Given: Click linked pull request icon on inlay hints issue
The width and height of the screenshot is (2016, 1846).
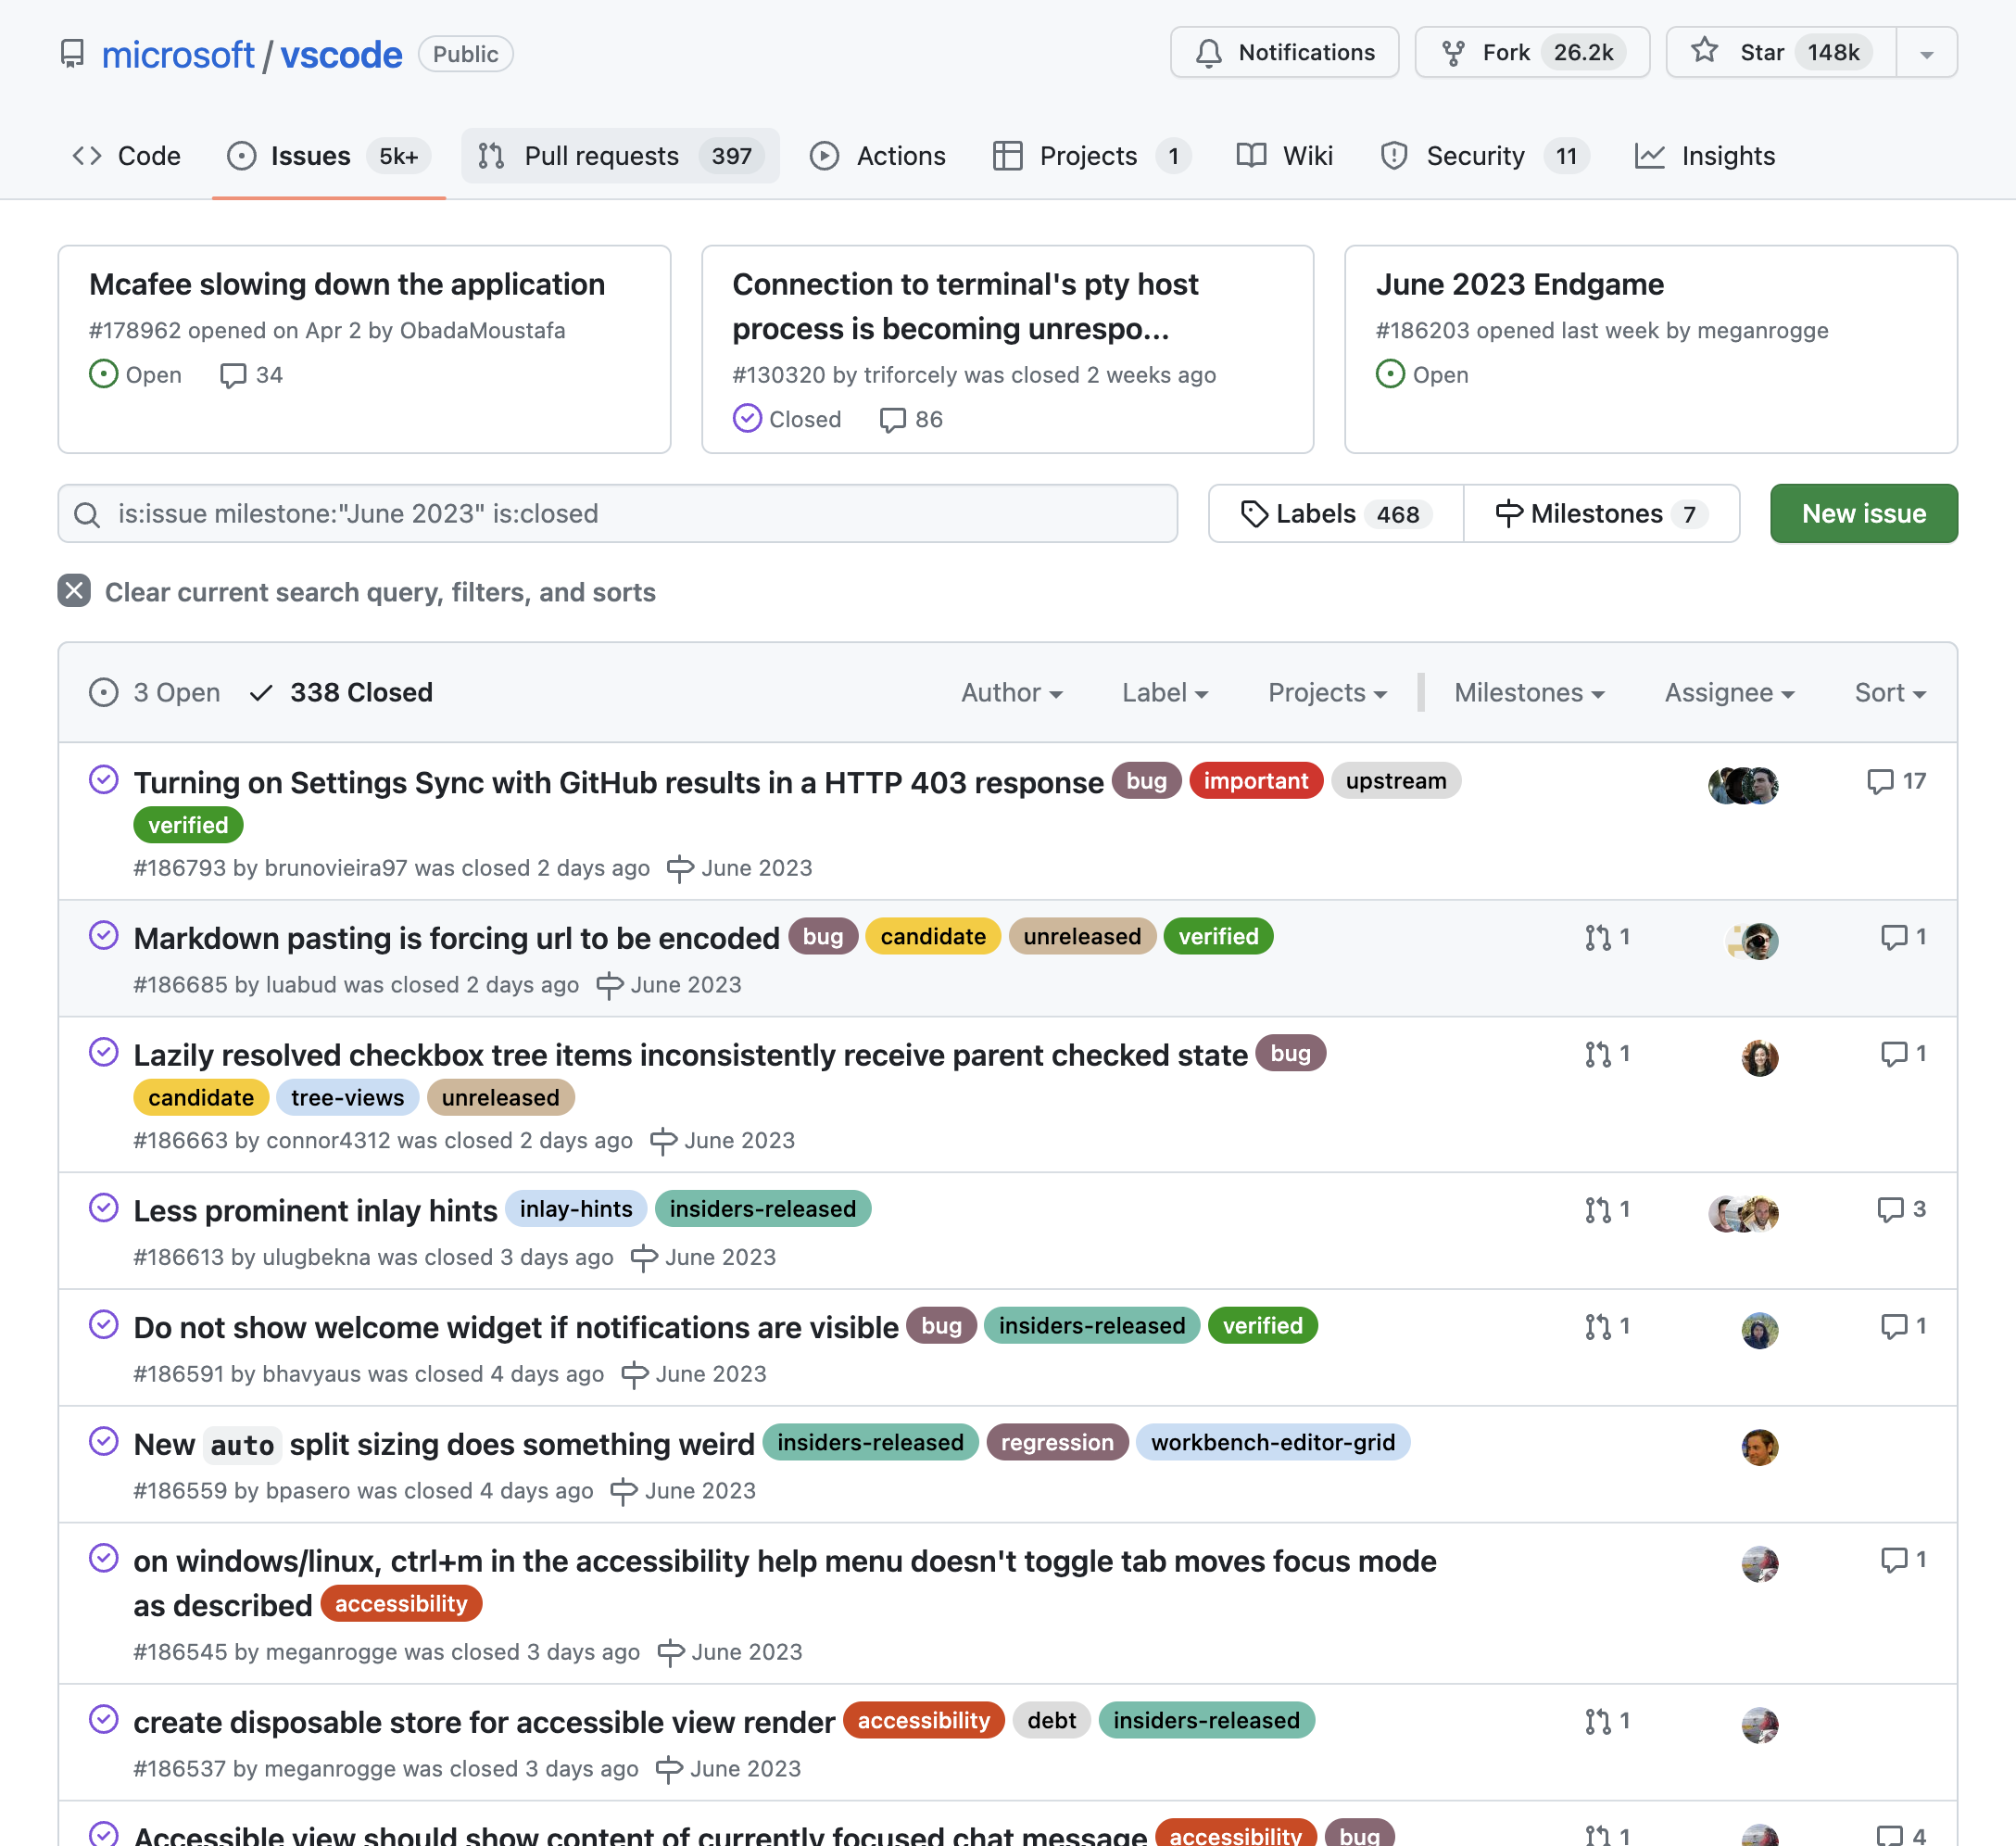Looking at the screenshot, I should [1607, 1210].
